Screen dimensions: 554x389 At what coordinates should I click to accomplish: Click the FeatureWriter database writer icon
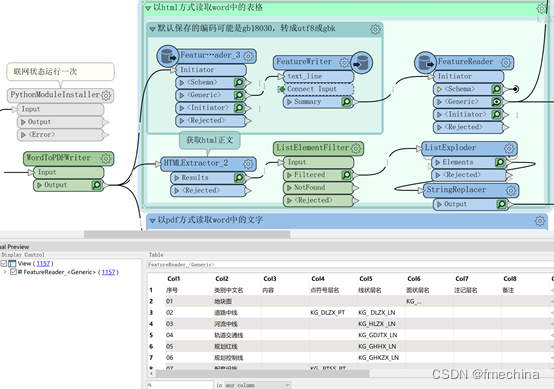click(x=362, y=63)
